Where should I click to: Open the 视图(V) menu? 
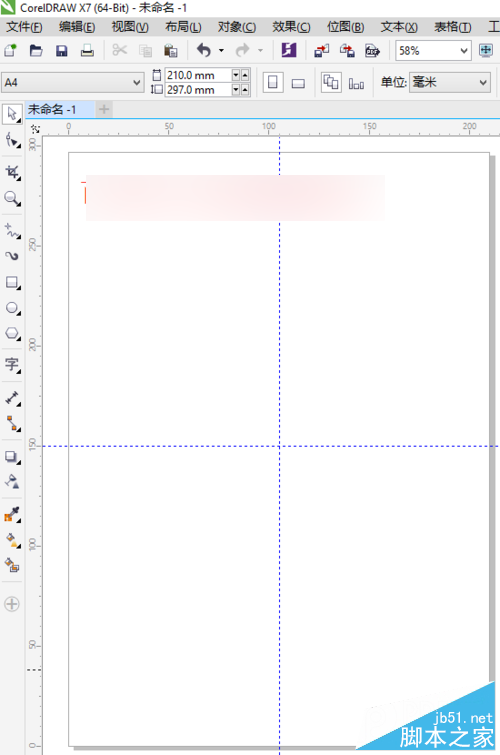pyautogui.click(x=130, y=27)
